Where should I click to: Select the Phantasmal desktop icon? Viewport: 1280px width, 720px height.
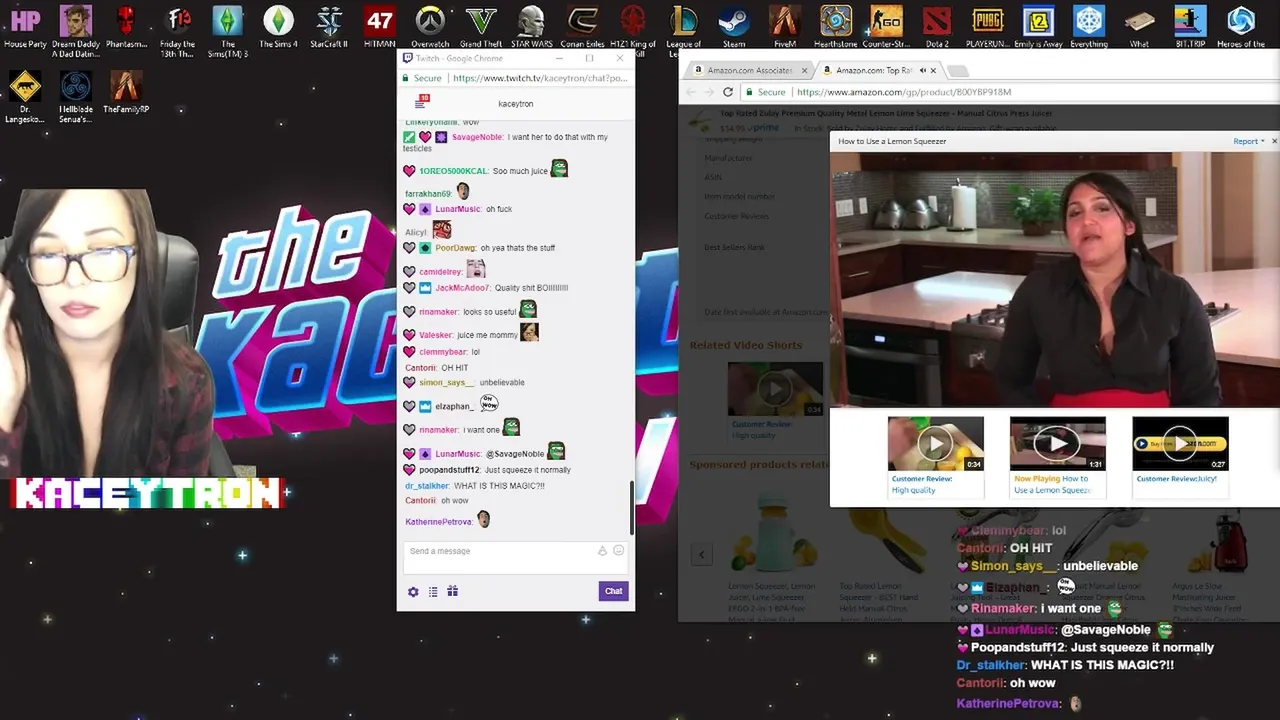[x=126, y=27]
